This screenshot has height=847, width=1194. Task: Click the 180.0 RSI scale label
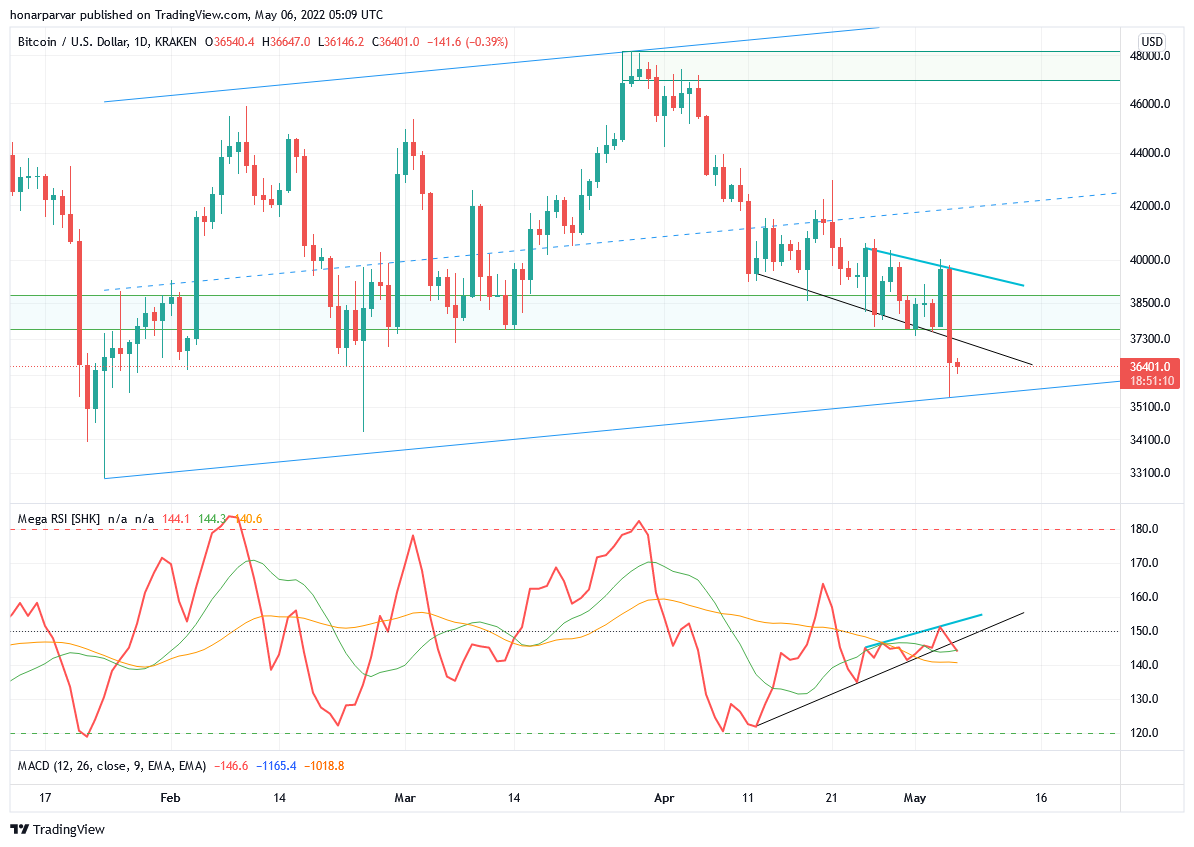1145,529
